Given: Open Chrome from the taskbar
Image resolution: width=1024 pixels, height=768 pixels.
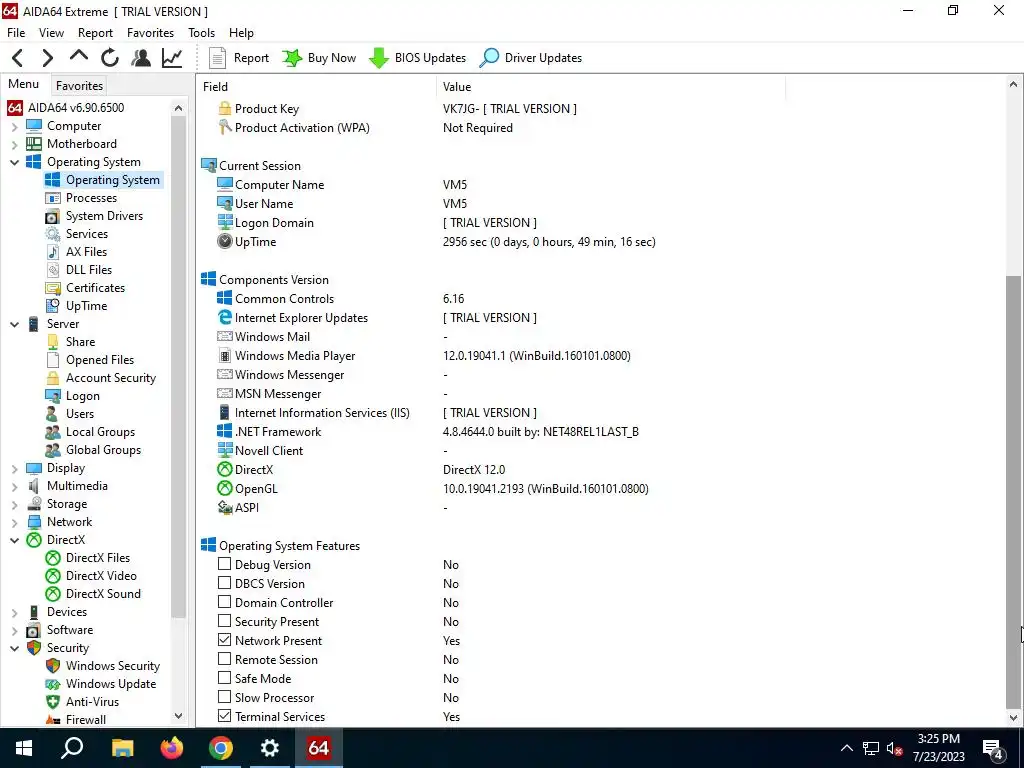Looking at the screenshot, I should click(x=221, y=748).
